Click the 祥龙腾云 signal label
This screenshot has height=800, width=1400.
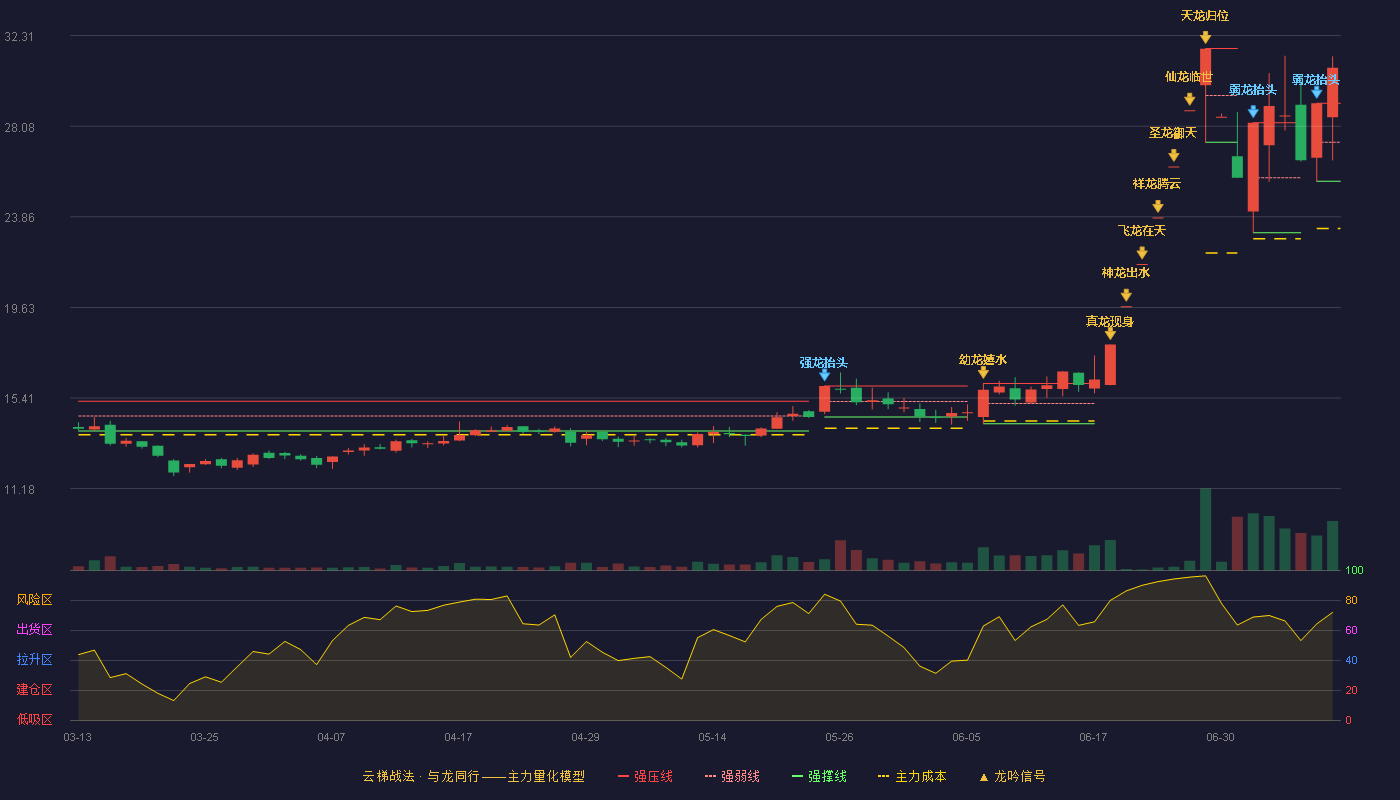1157,184
